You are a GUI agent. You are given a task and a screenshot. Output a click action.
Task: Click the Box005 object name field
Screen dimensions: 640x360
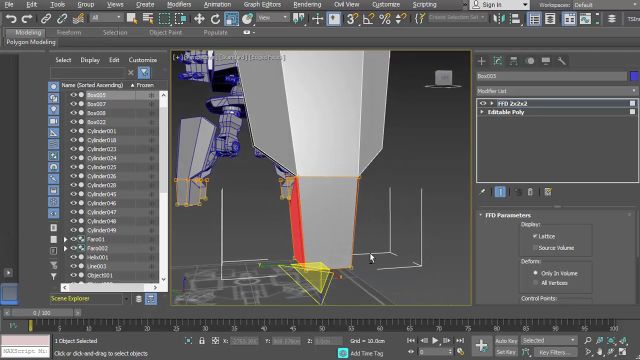(552, 76)
